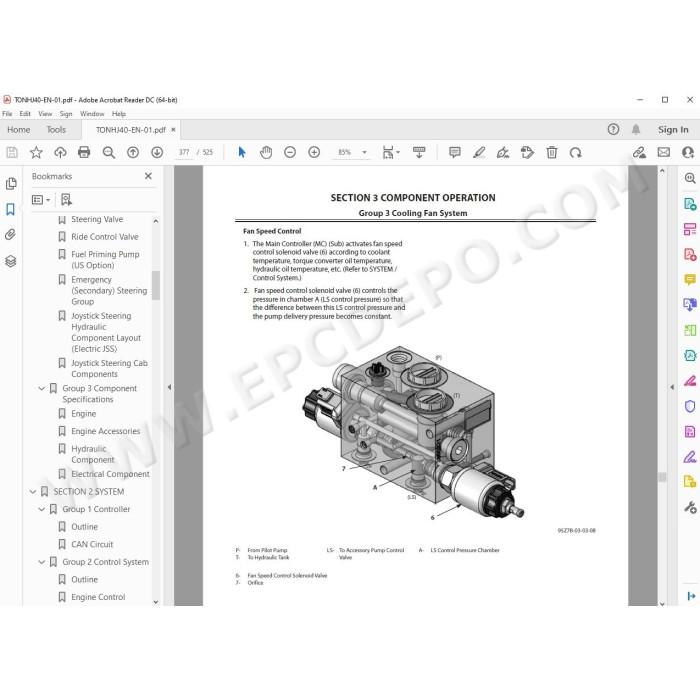Screen dimensions: 700x700
Task: Go to previous page arrow
Action: pyautogui.click(x=133, y=153)
